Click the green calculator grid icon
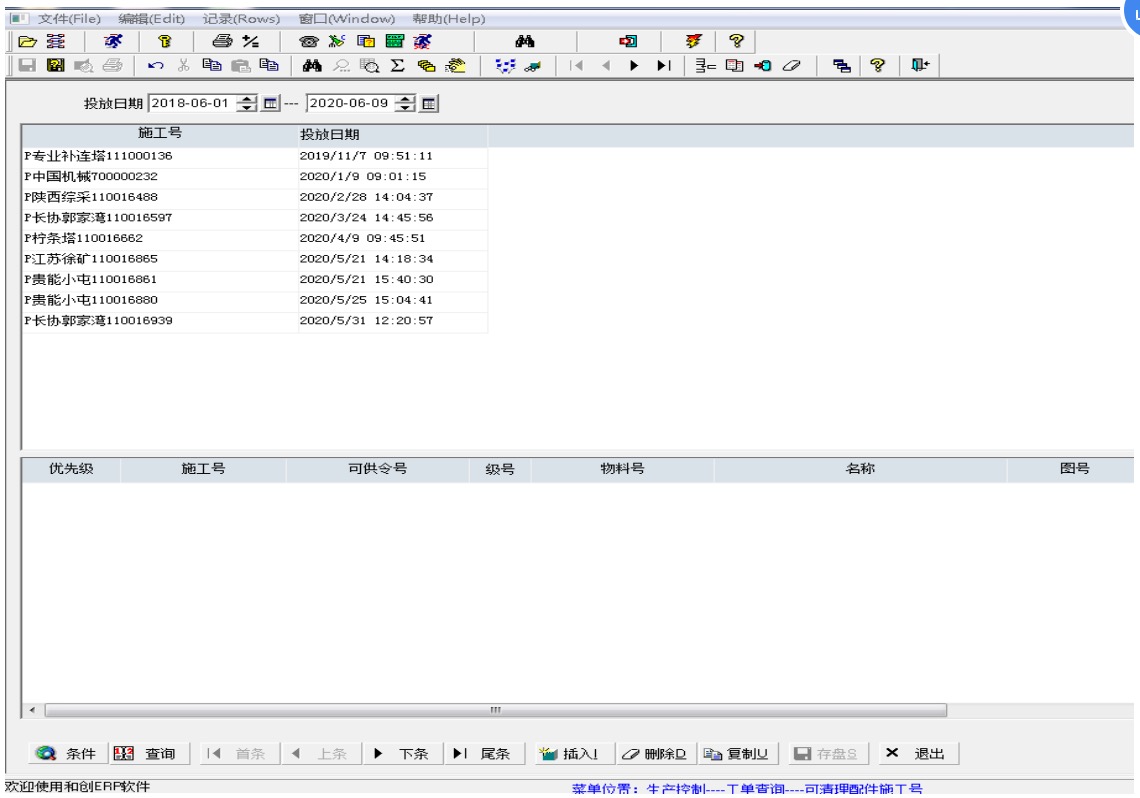 [395, 41]
